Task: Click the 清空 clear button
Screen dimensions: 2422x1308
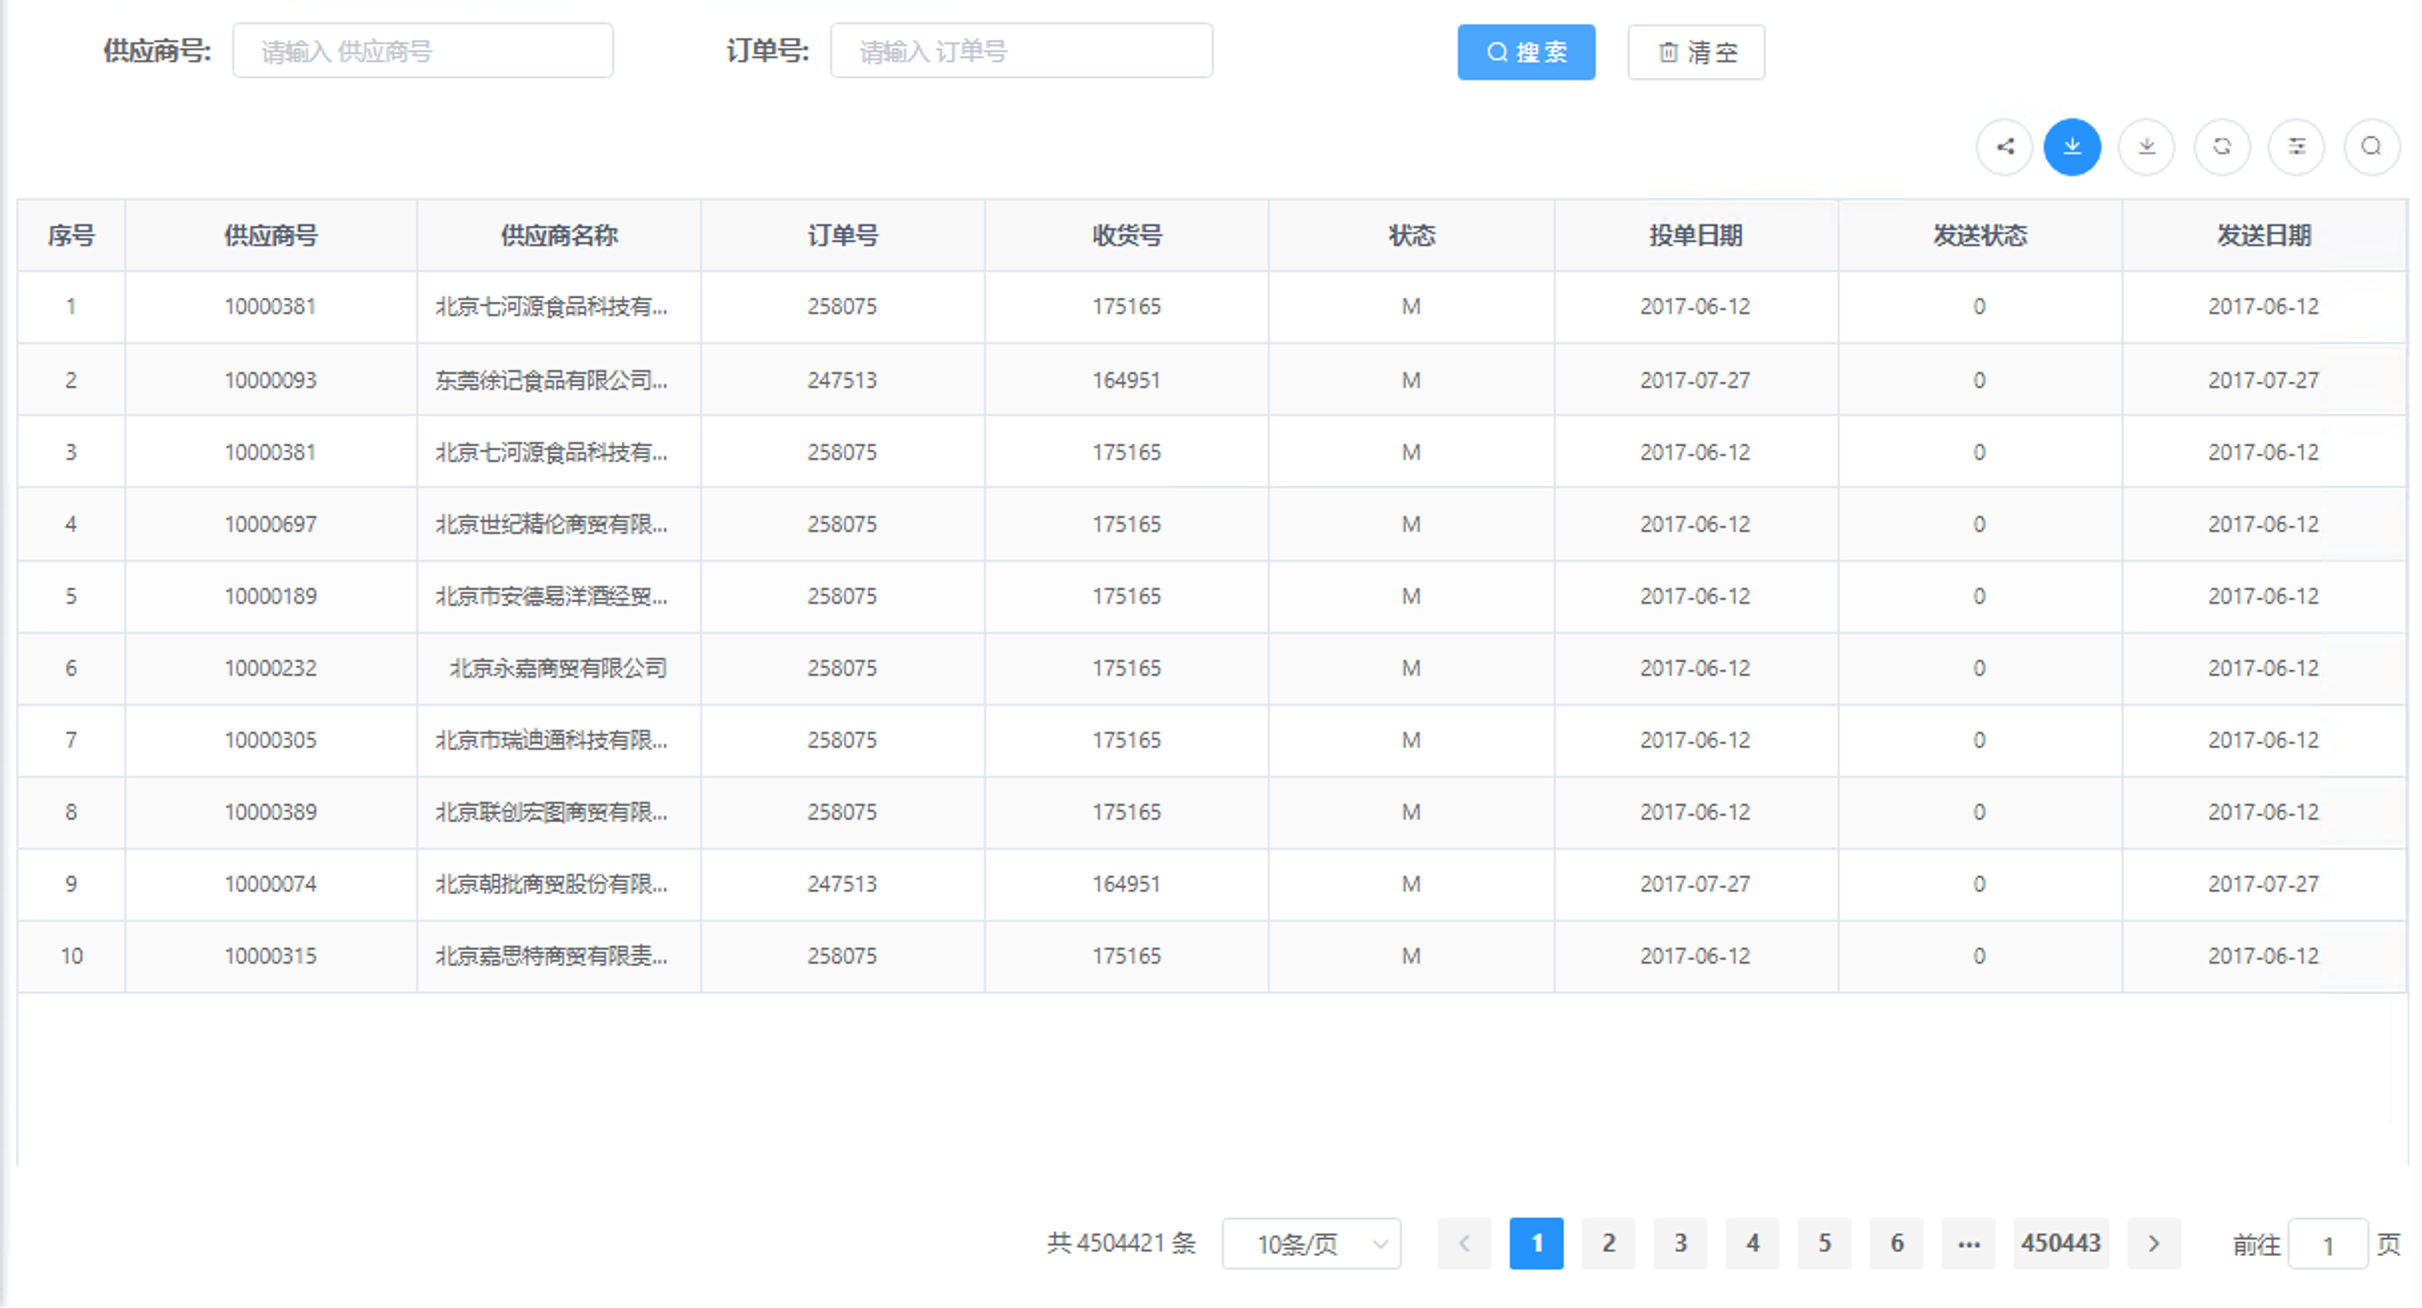Action: pyautogui.click(x=1696, y=52)
